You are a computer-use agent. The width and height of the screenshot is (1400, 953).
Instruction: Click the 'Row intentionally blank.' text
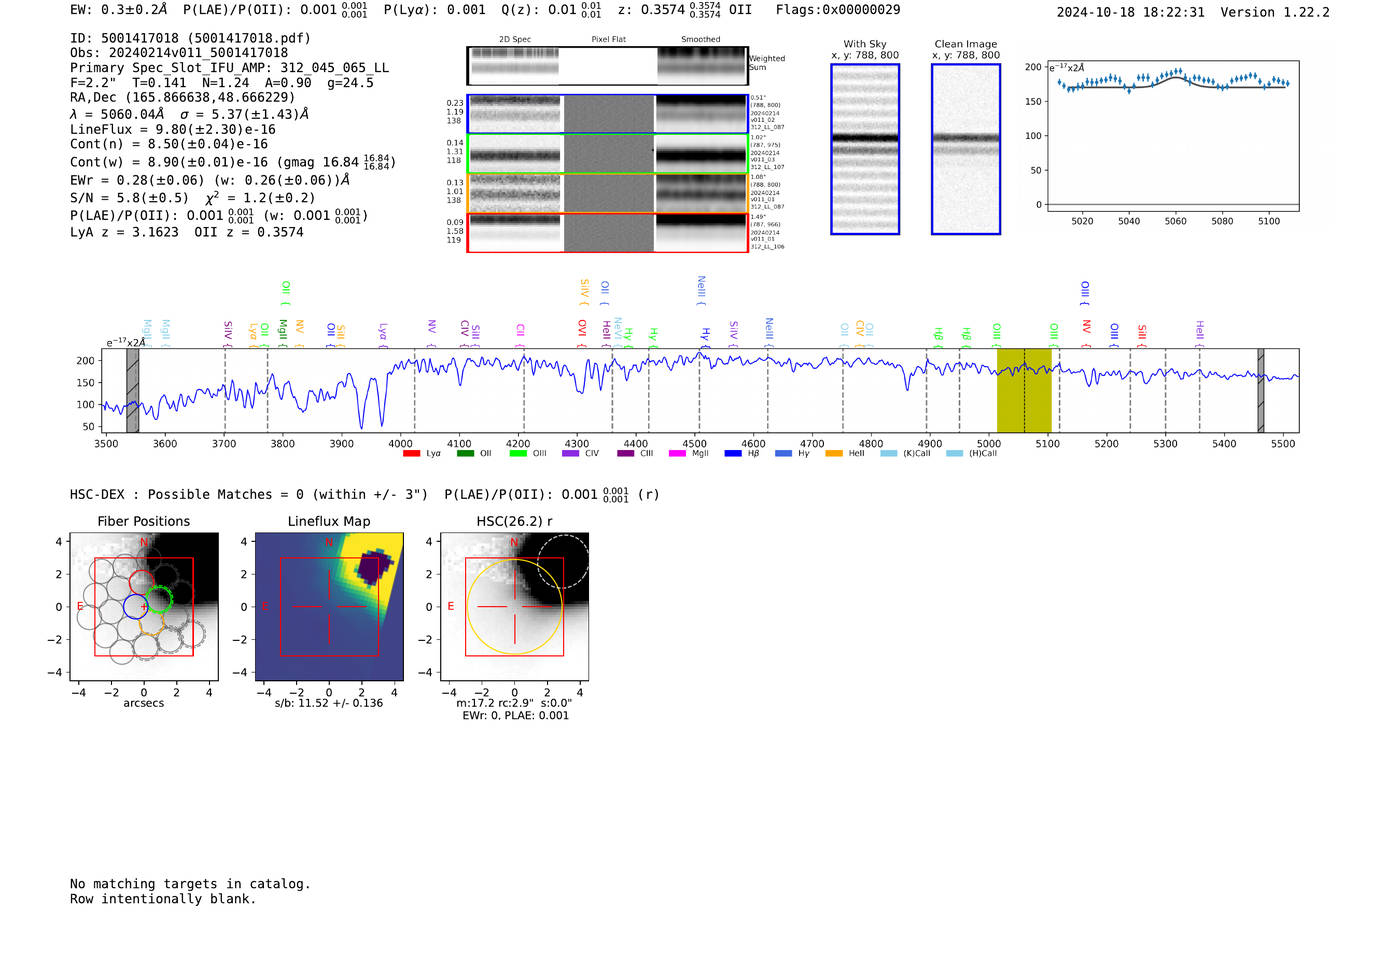[163, 899]
